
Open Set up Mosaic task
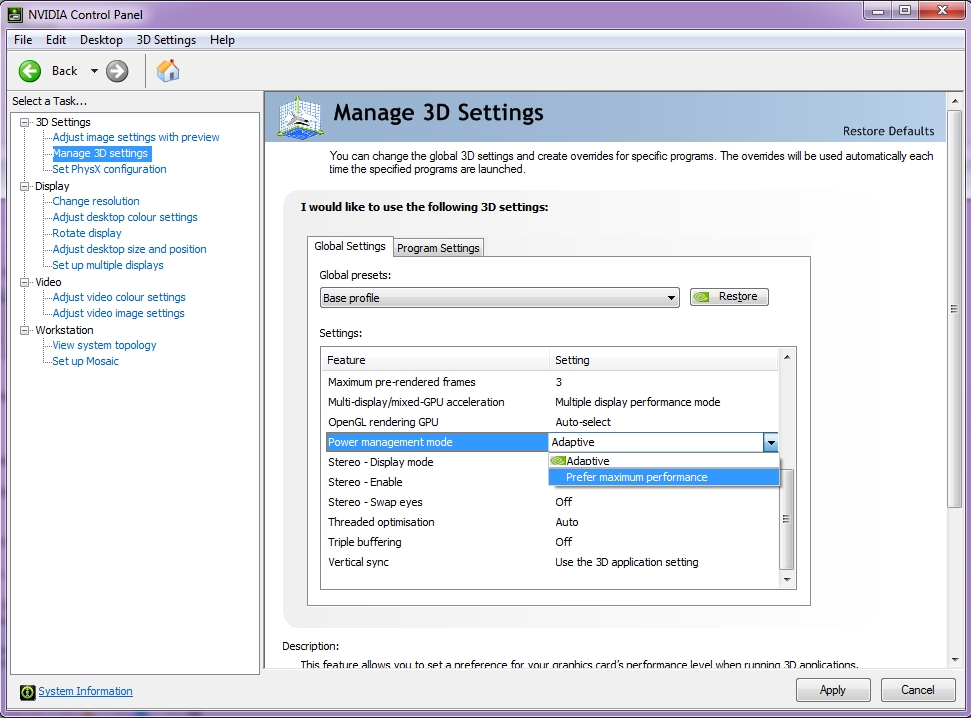(x=85, y=361)
